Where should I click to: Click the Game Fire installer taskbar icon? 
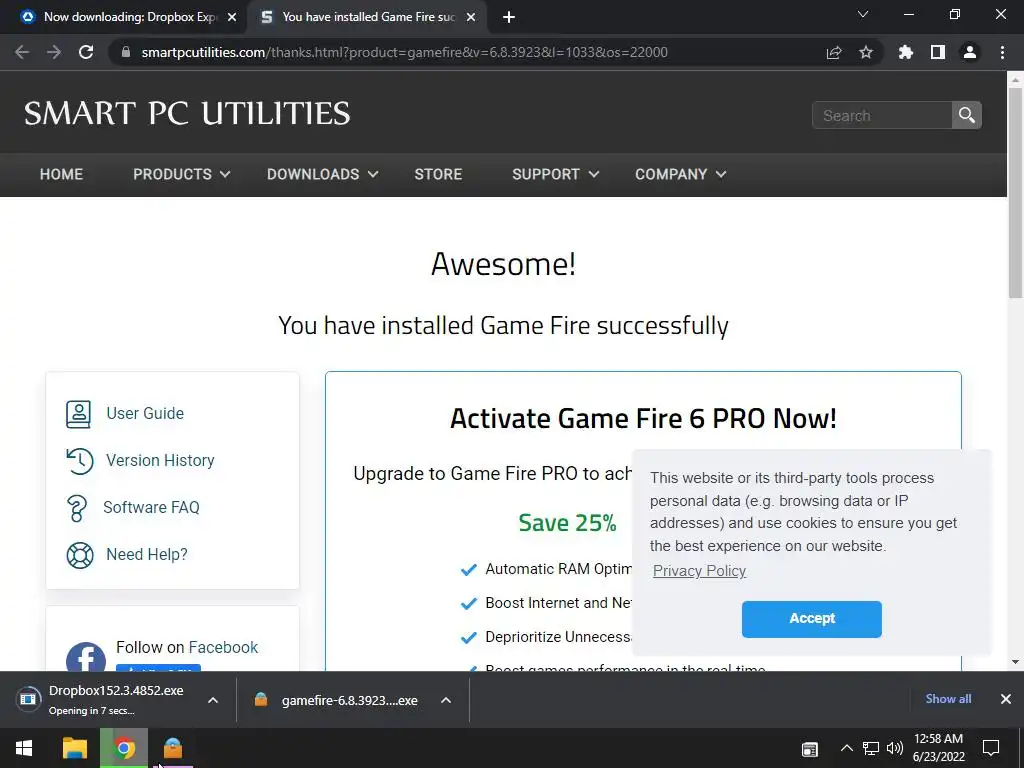pyautogui.click(x=173, y=748)
